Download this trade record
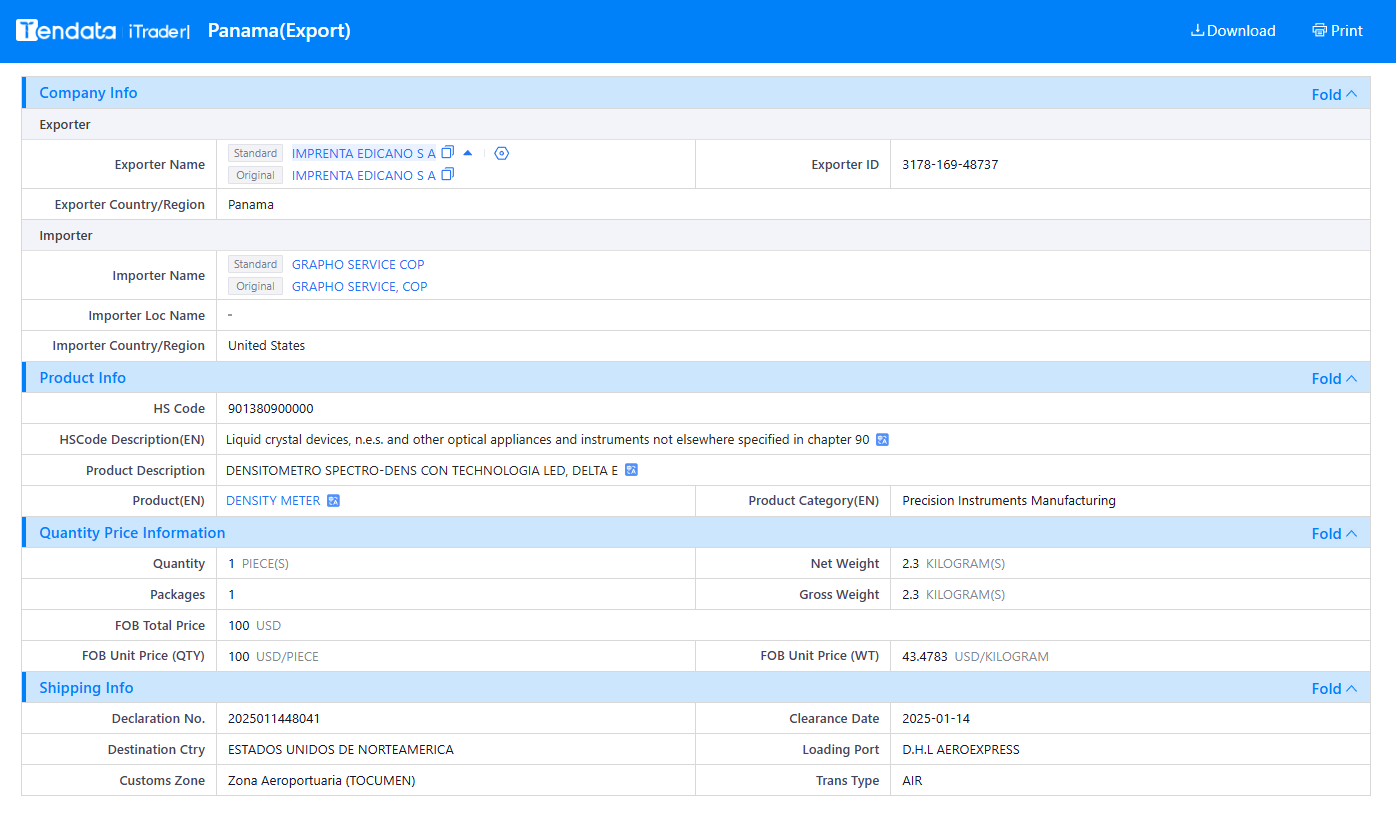This screenshot has width=1396, height=818. pos(1233,31)
